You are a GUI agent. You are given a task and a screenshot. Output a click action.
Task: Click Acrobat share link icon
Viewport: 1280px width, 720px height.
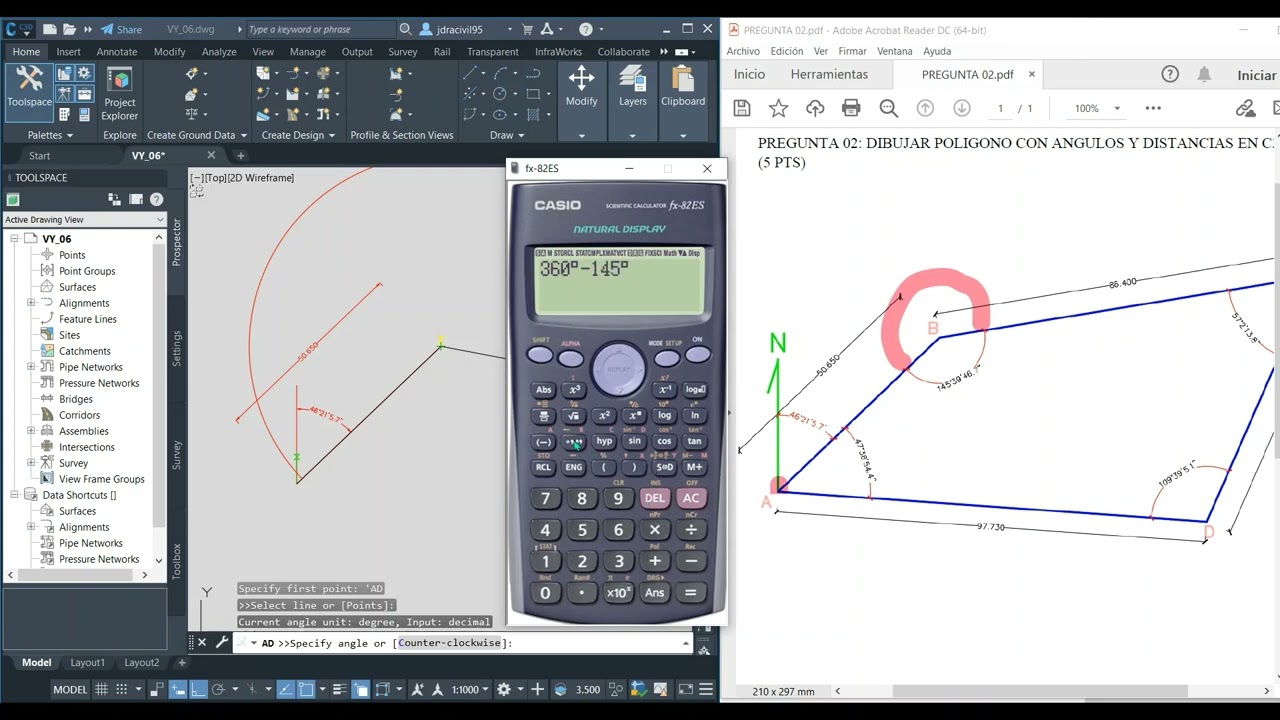click(x=1245, y=108)
